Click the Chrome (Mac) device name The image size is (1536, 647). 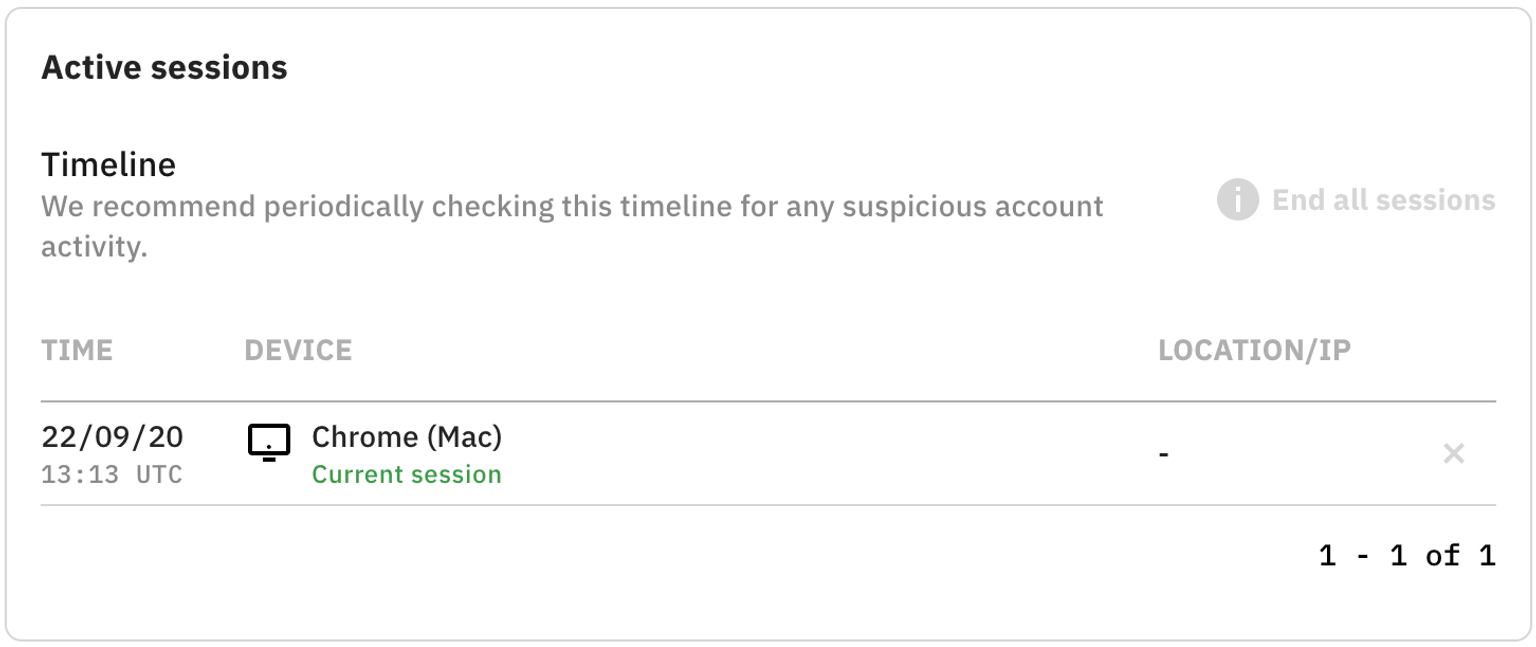point(407,437)
